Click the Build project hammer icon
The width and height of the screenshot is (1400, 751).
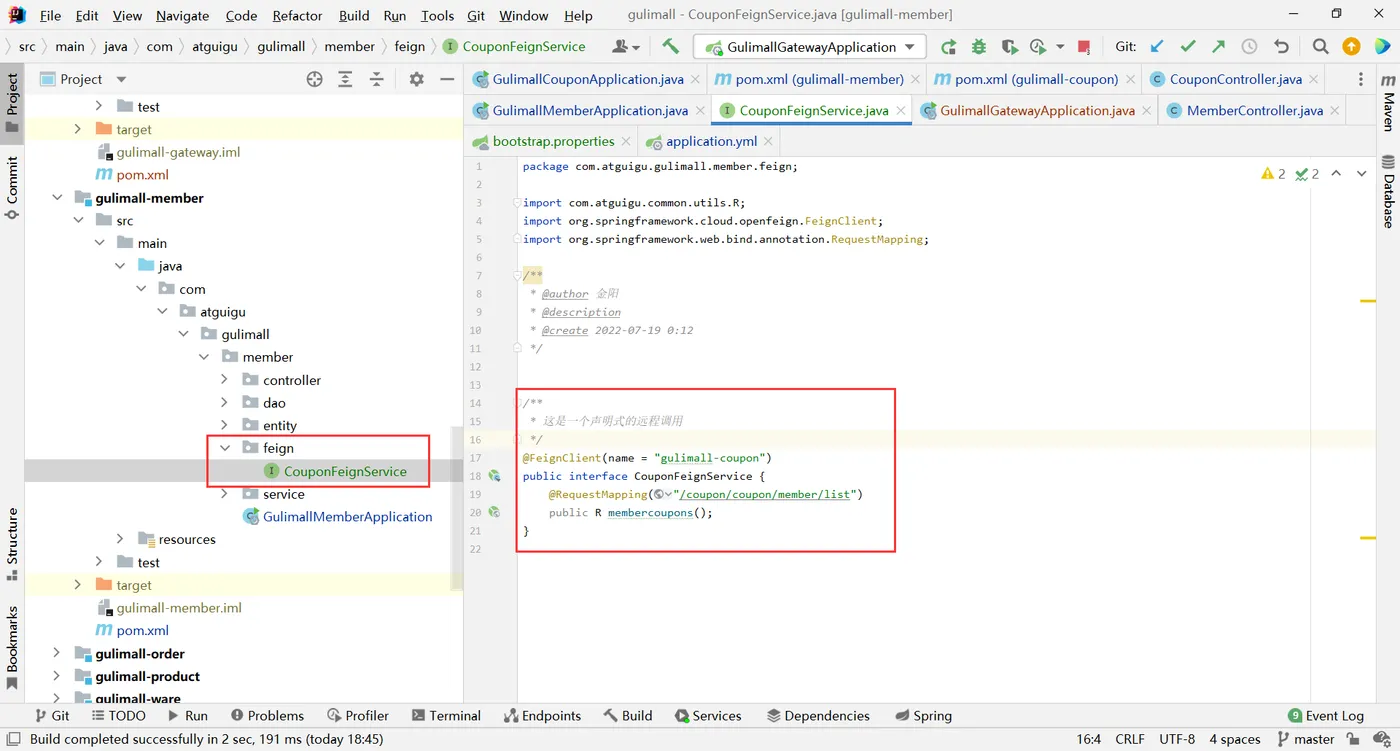(671, 46)
